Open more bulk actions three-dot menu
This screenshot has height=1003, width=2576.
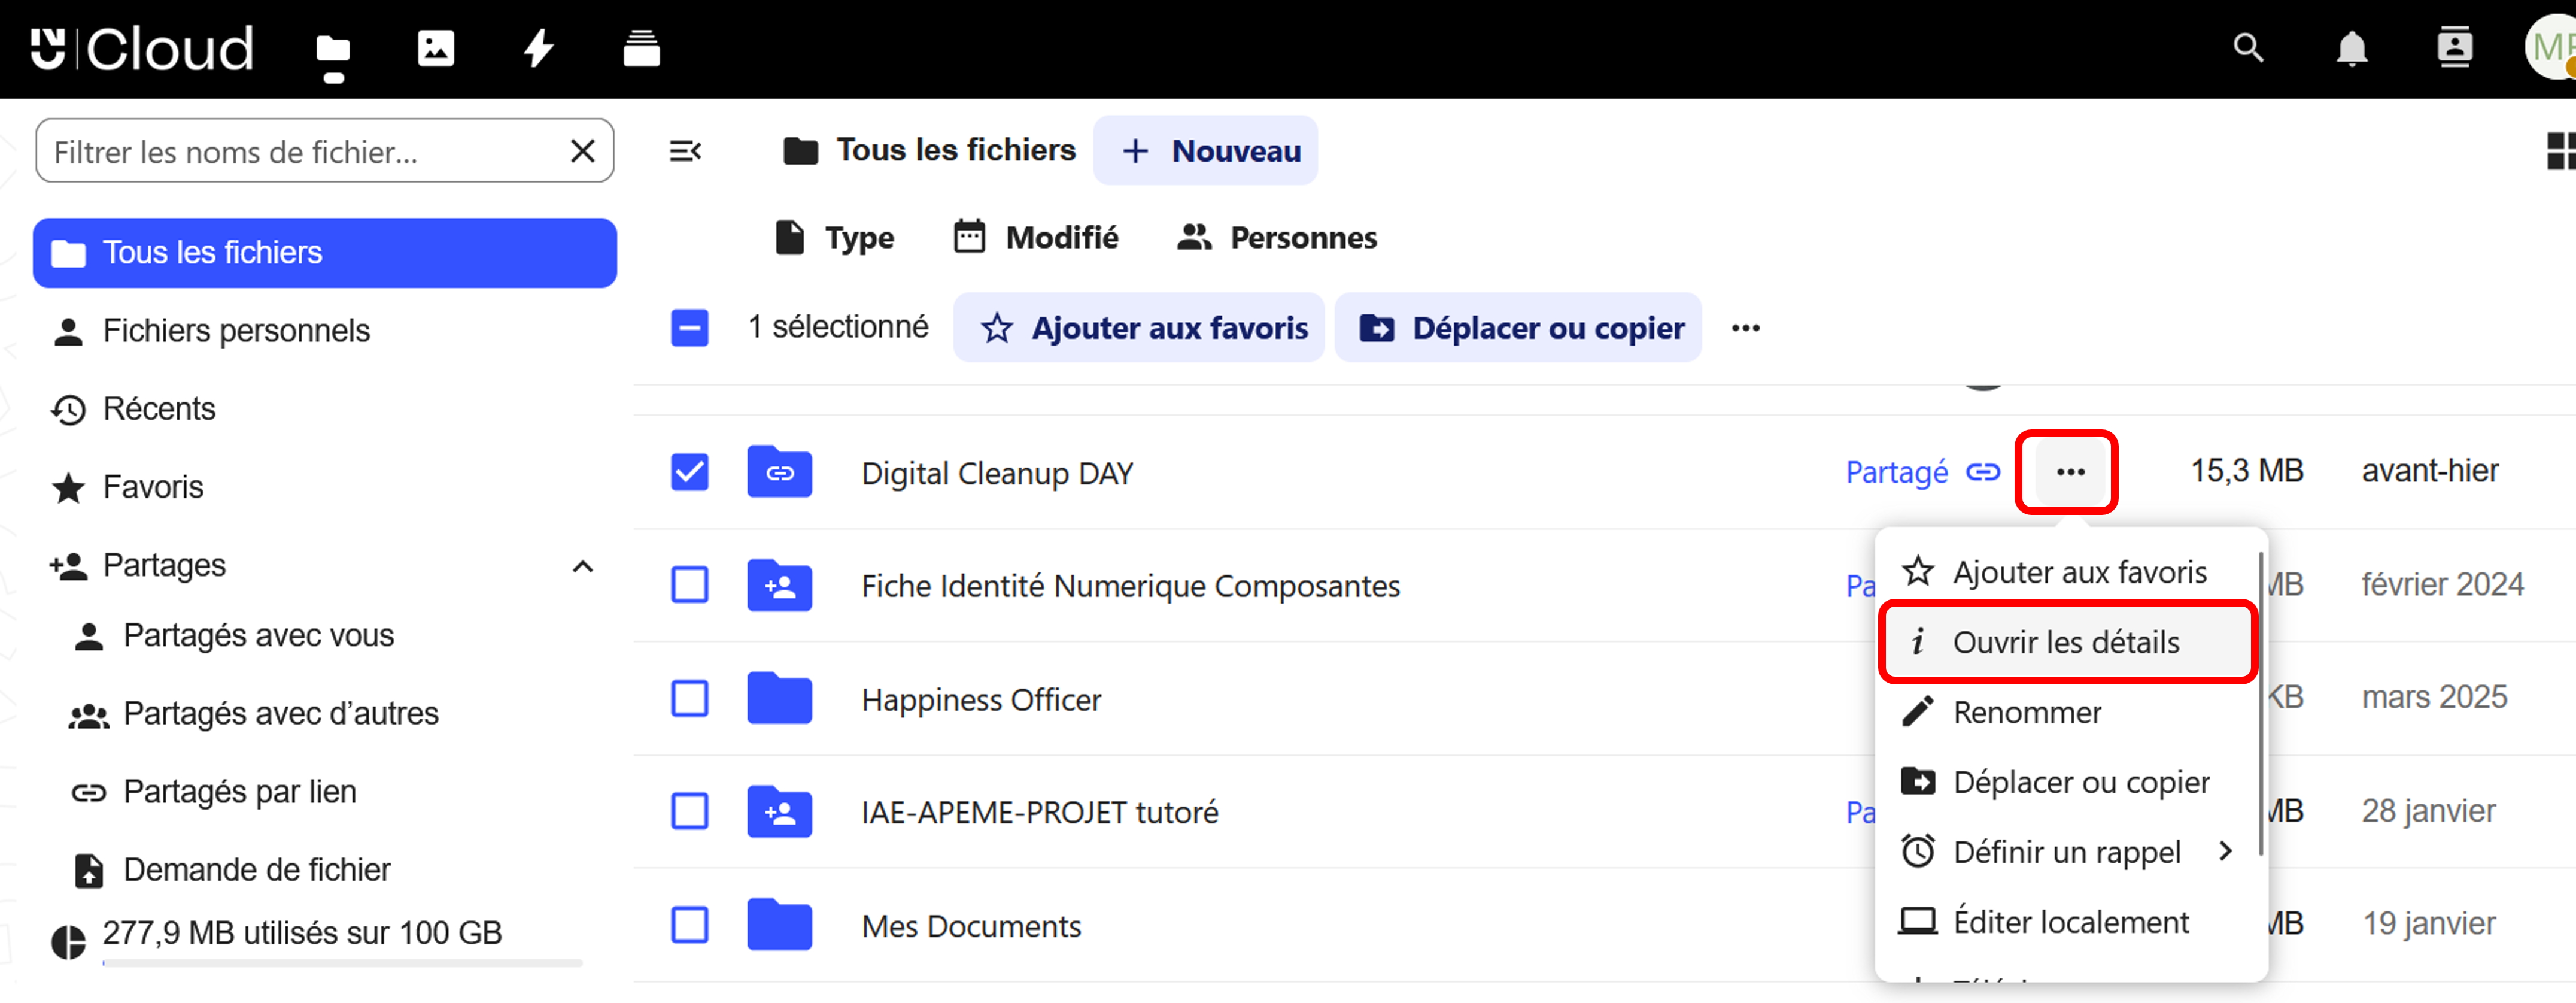pos(1746,328)
